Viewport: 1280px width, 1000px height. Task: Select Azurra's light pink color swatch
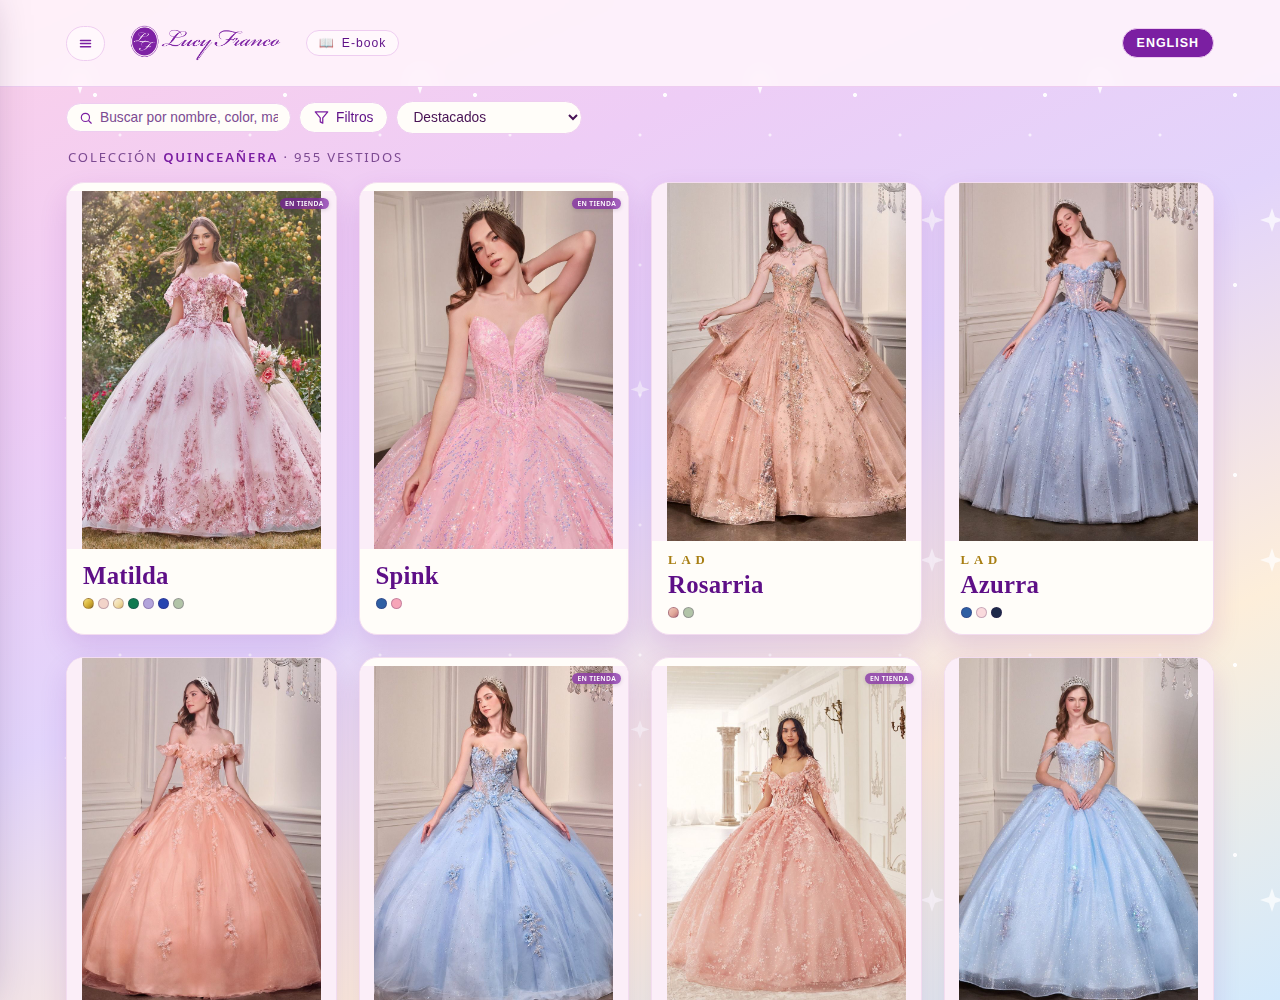(x=981, y=613)
